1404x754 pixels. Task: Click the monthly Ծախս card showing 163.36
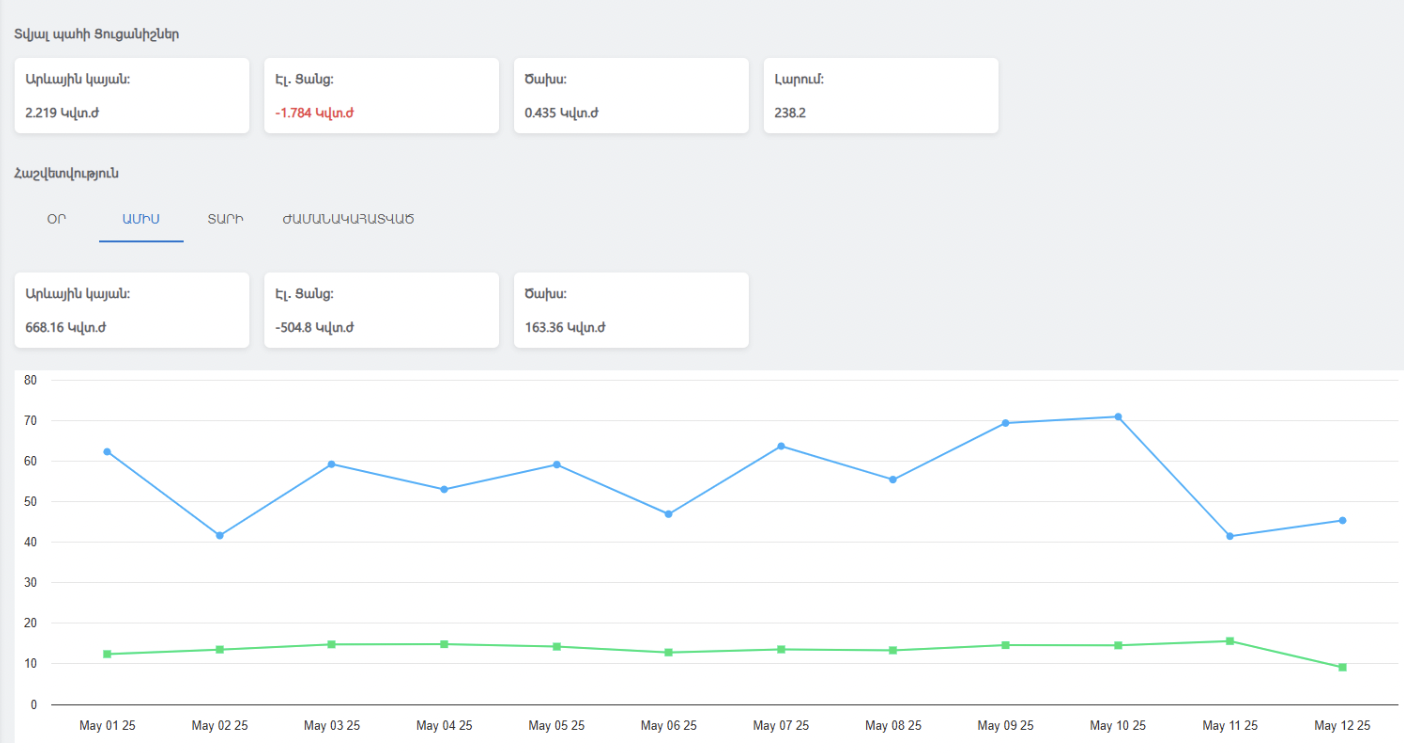(x=631, y=310)
